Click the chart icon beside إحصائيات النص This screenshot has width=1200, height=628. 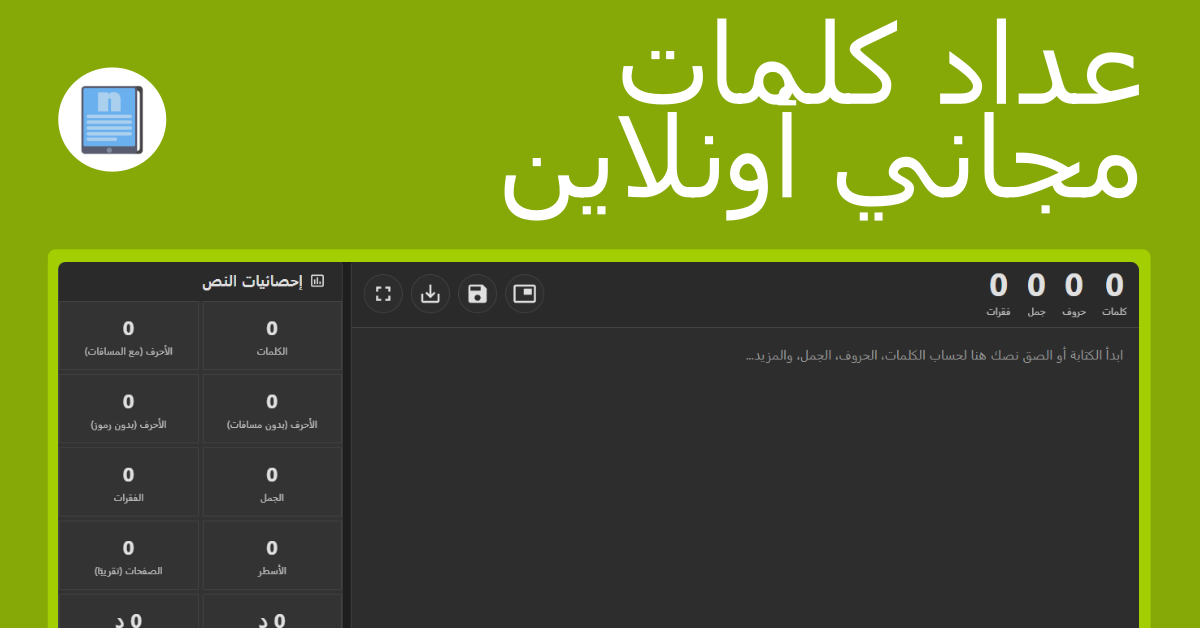(318, 281)
